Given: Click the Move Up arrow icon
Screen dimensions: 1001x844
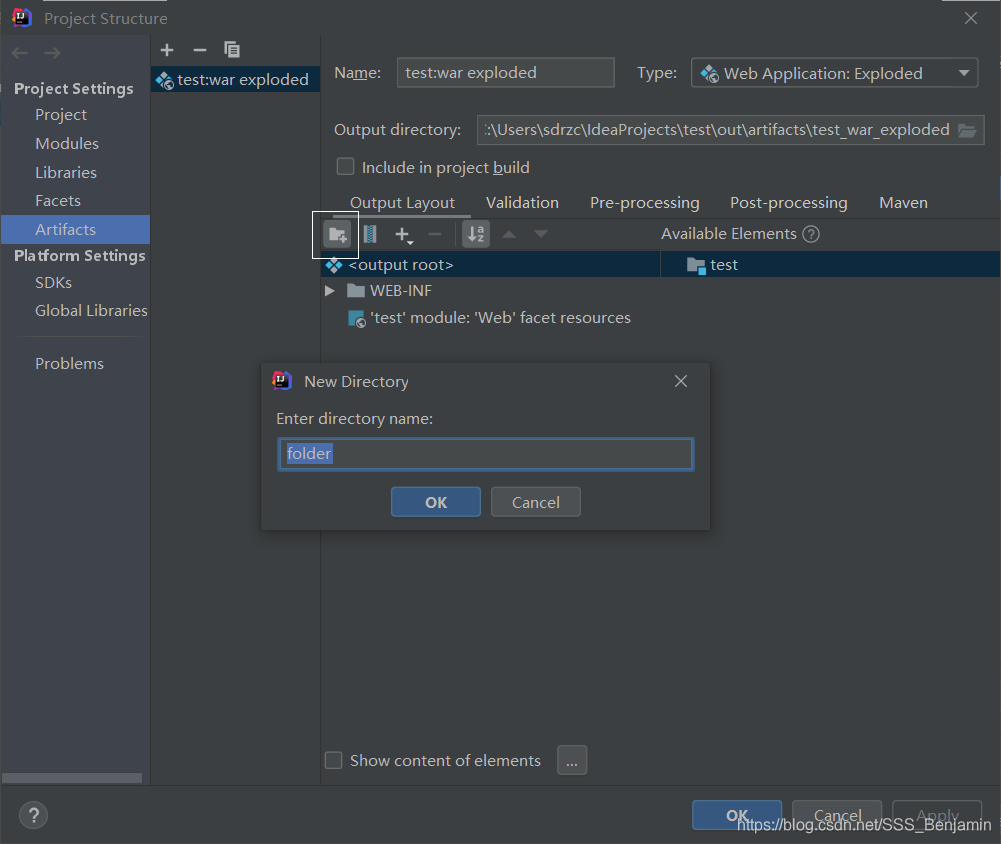Looking at the screenshot, I should tap(509, 234).
